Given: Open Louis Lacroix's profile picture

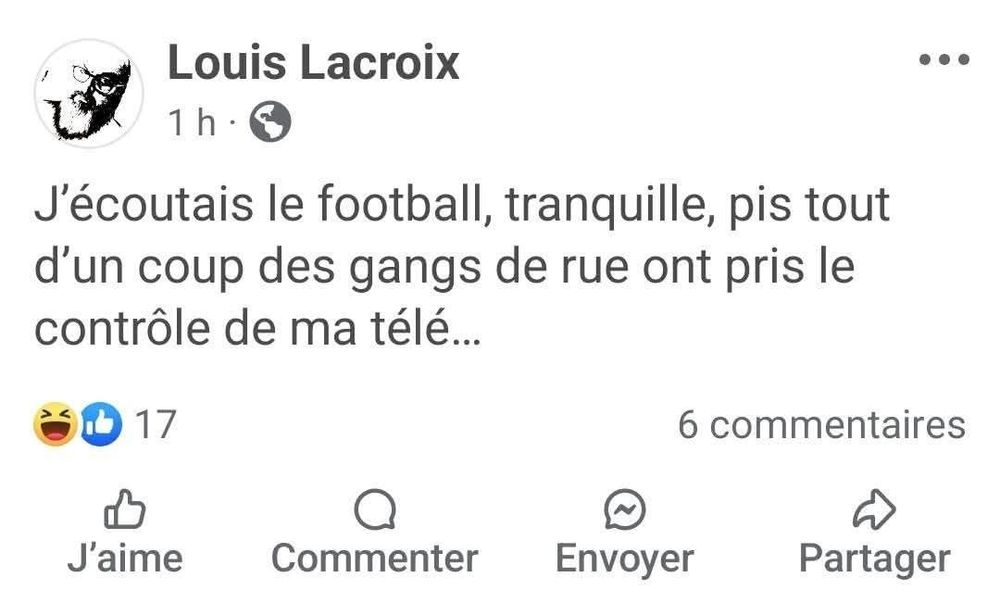Looking at the screenshot, I should pos(89,94).
